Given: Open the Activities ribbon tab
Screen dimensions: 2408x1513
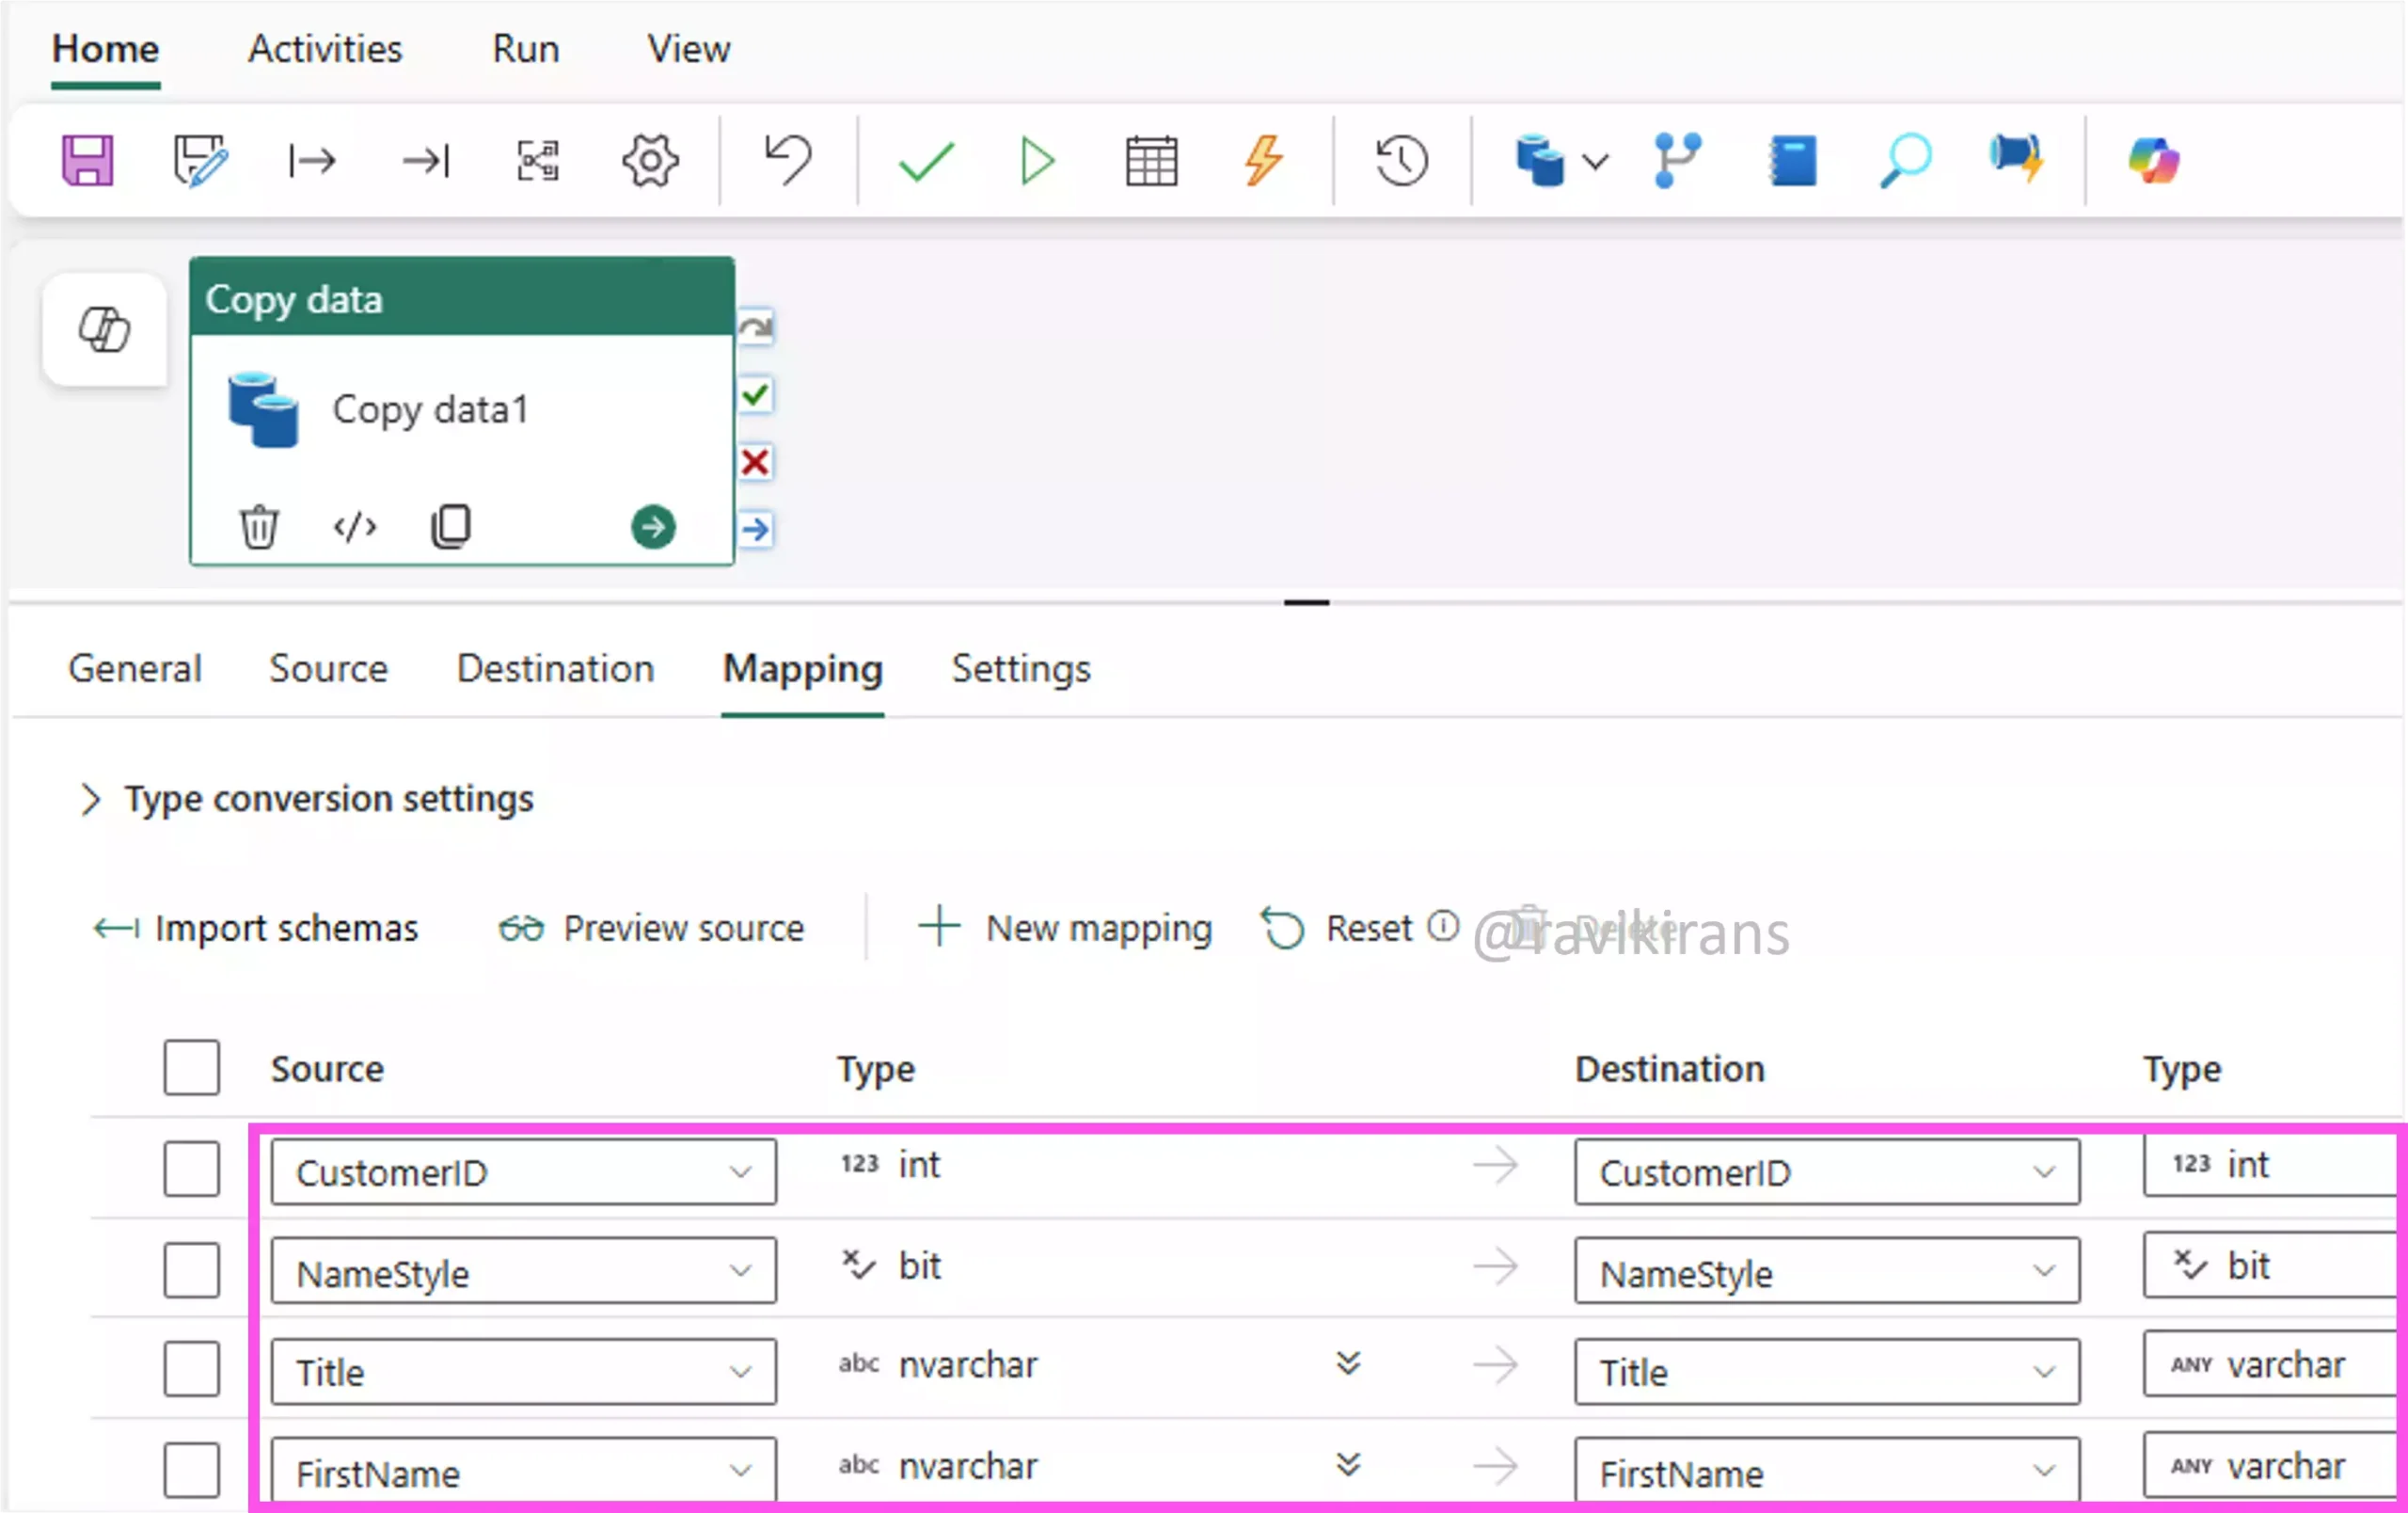Looking at the screenshot, I should [x=325, y=48].
